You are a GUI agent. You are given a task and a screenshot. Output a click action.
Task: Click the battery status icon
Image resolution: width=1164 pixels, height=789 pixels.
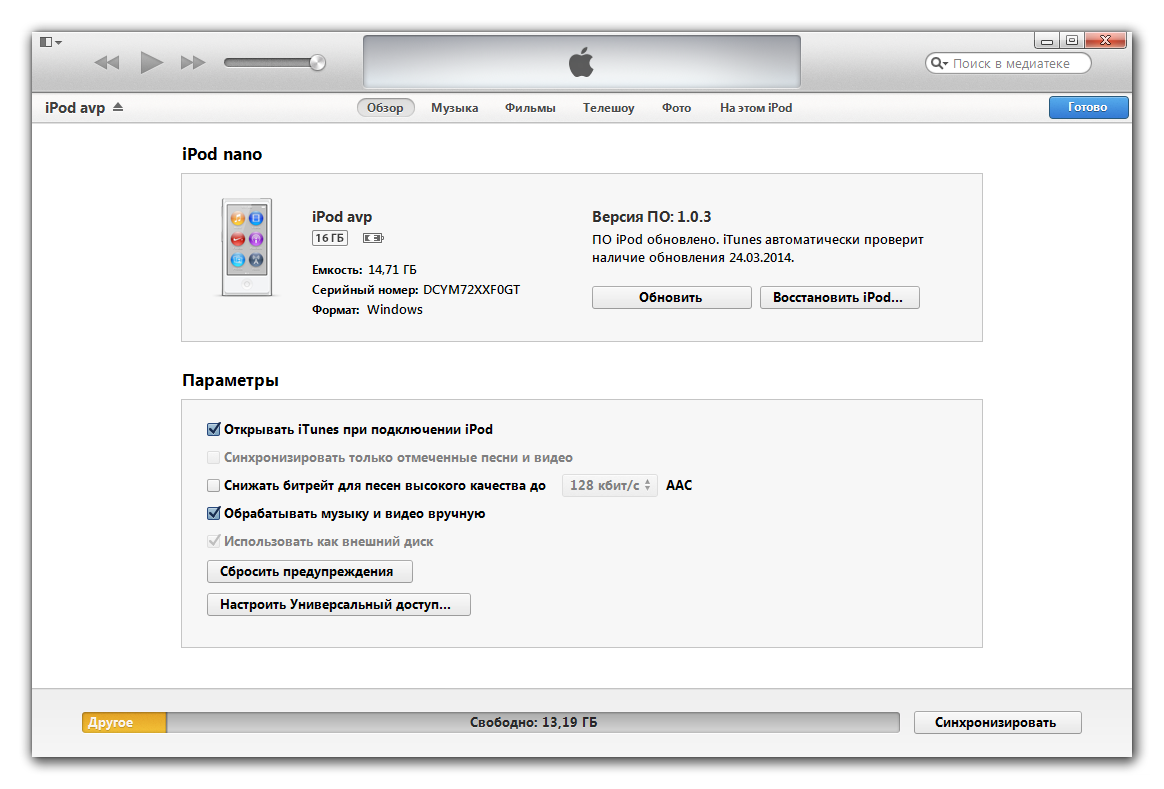pos(373,238)
